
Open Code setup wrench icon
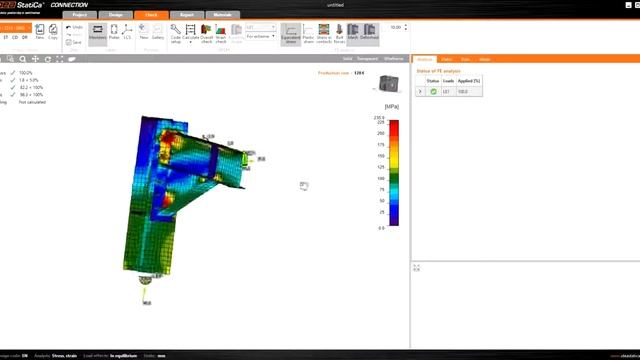[x=176, y=33]
